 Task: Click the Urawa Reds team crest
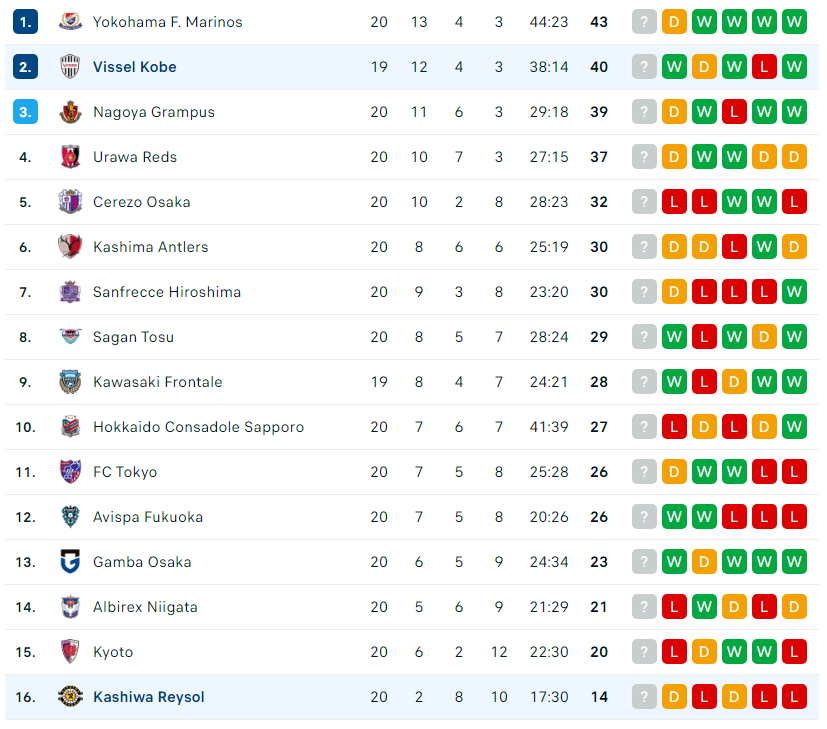coord(70,157)
